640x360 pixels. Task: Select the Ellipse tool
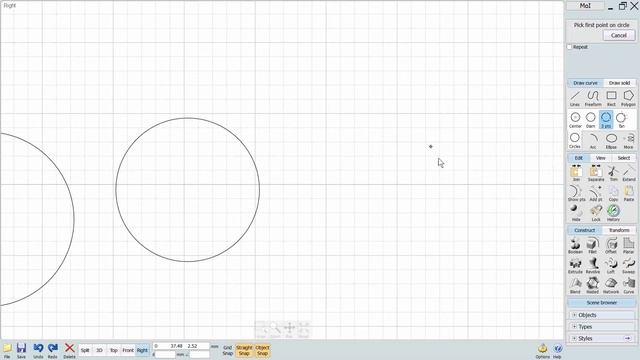(611, 141)
